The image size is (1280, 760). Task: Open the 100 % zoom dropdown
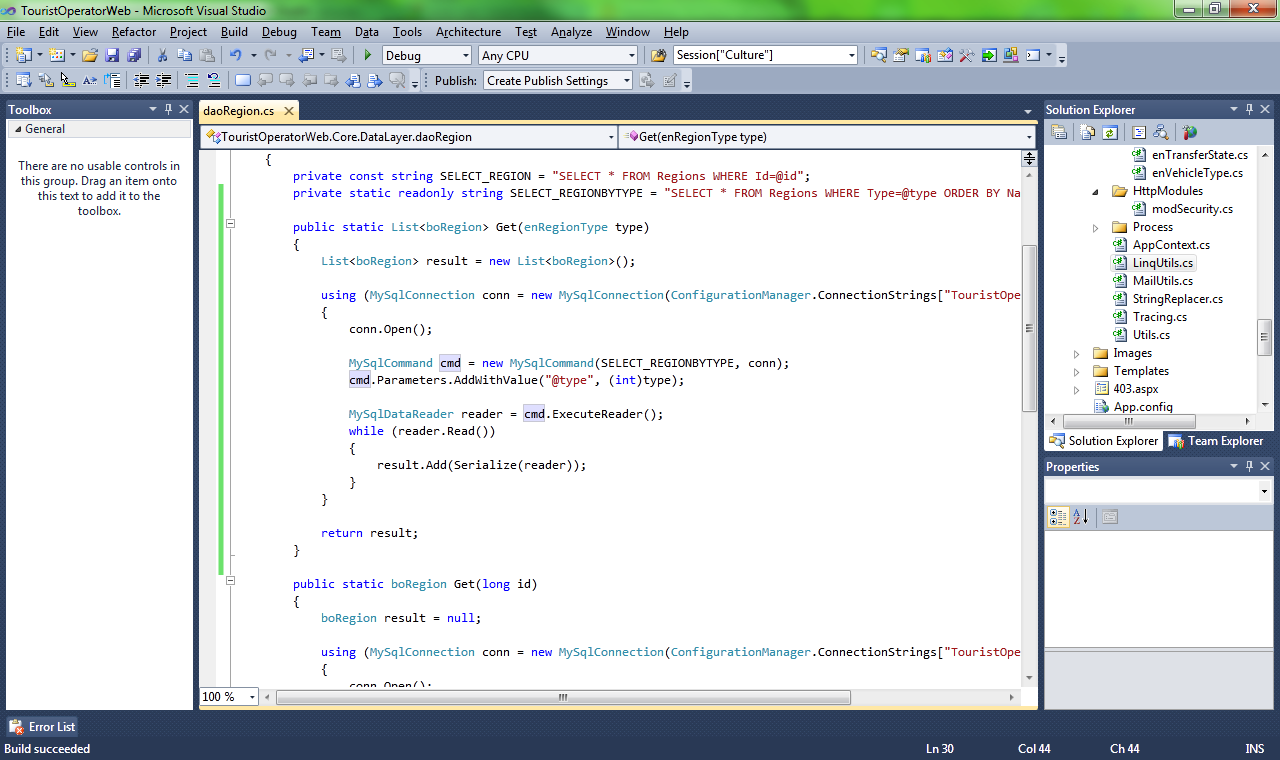click(x=250, y=697)
